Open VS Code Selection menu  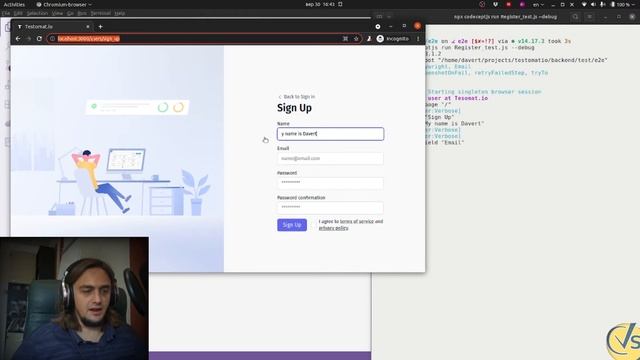pyautogui.click(x=37, y=13)
